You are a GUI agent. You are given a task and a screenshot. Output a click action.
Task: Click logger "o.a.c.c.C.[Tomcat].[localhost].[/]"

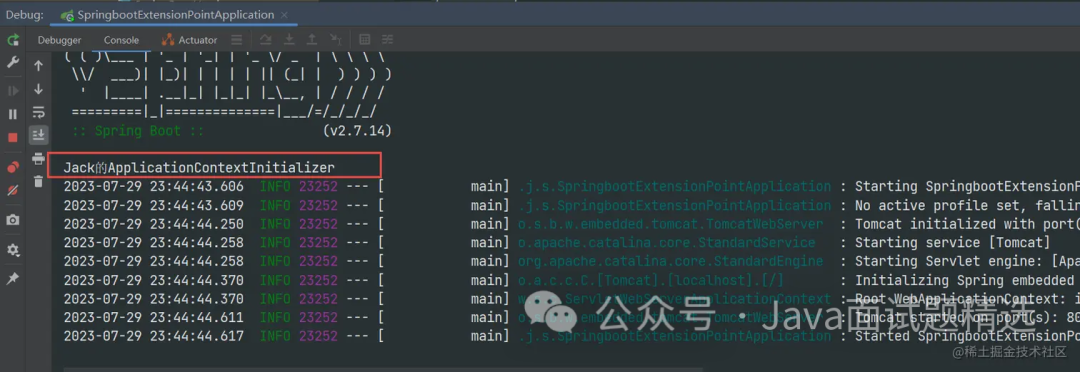tap(651, 280)
